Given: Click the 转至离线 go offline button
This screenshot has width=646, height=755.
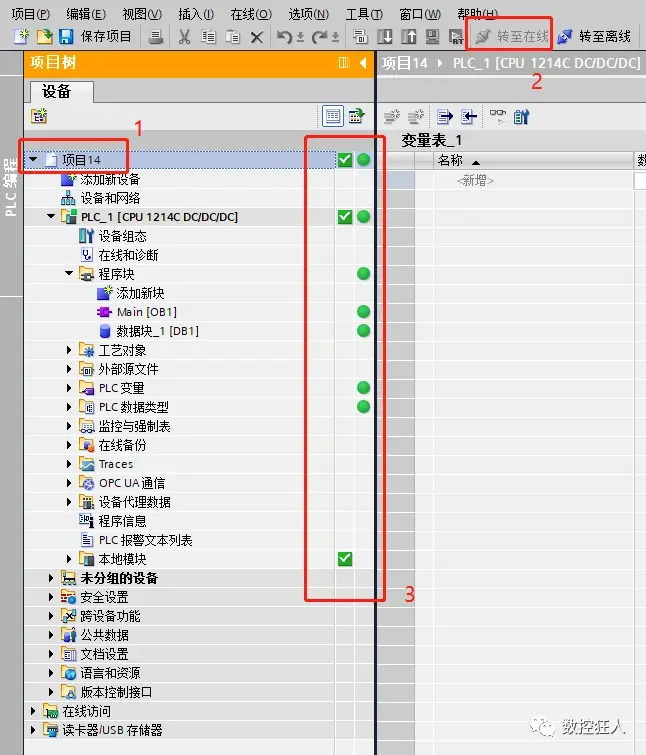Looking at the screenshot, I should pos(594,36).
